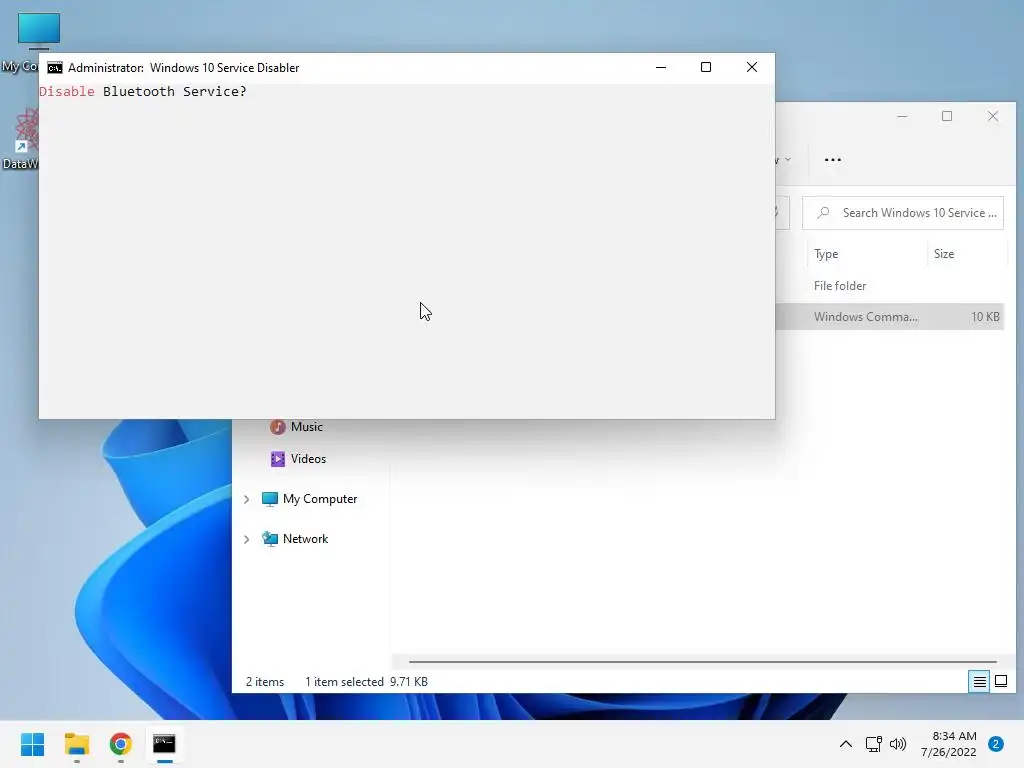Launch Google Chrome from the taskbar
1024x768 pixels.
click(x=121, y=744)
